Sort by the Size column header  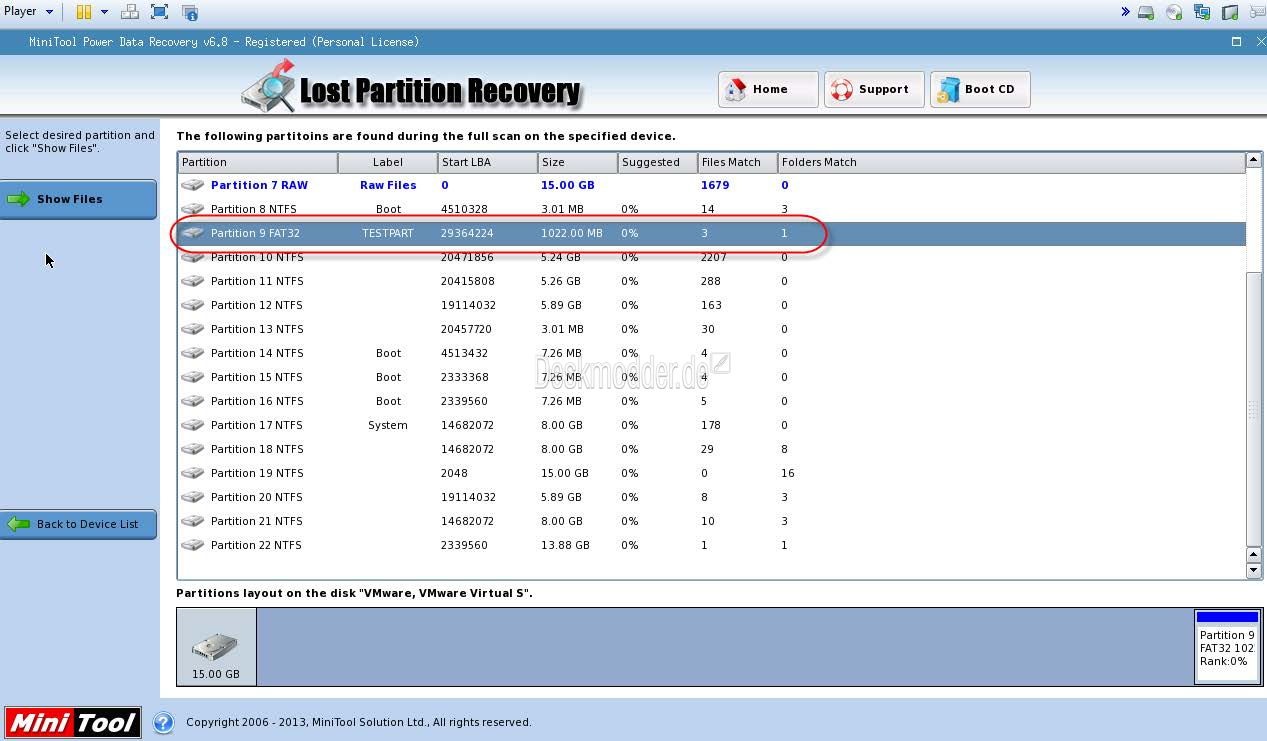[x=578, y=162]
